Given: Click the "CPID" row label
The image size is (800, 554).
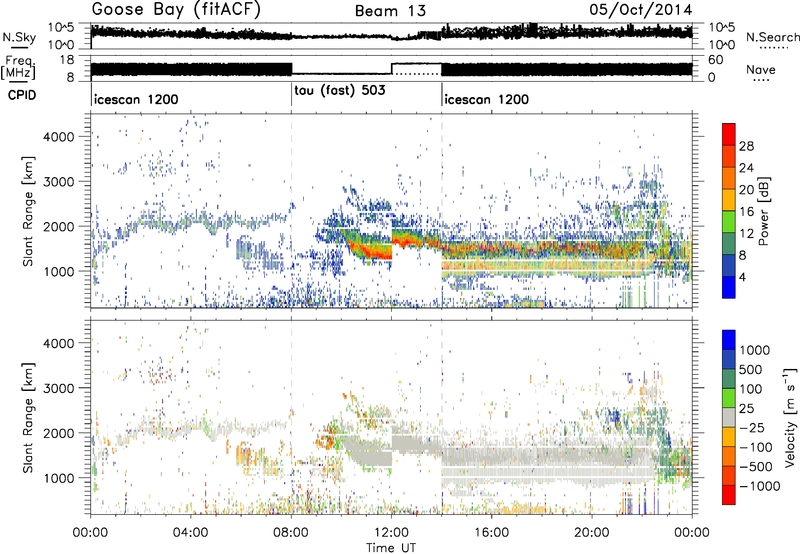Looking at the screenshot, I should pyautogui.click(x=22, y=95).
